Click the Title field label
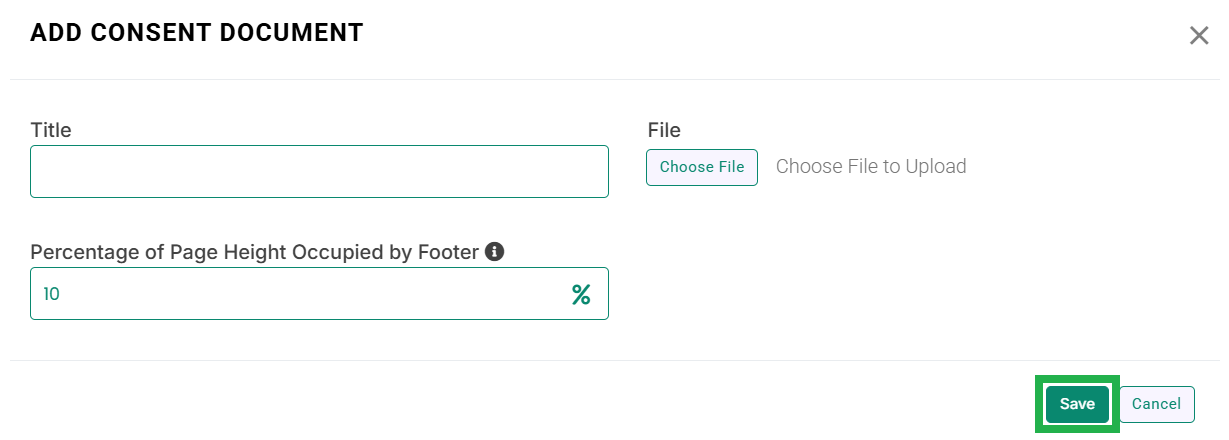This screenshot has width=1229, height=440. (51, 130)
